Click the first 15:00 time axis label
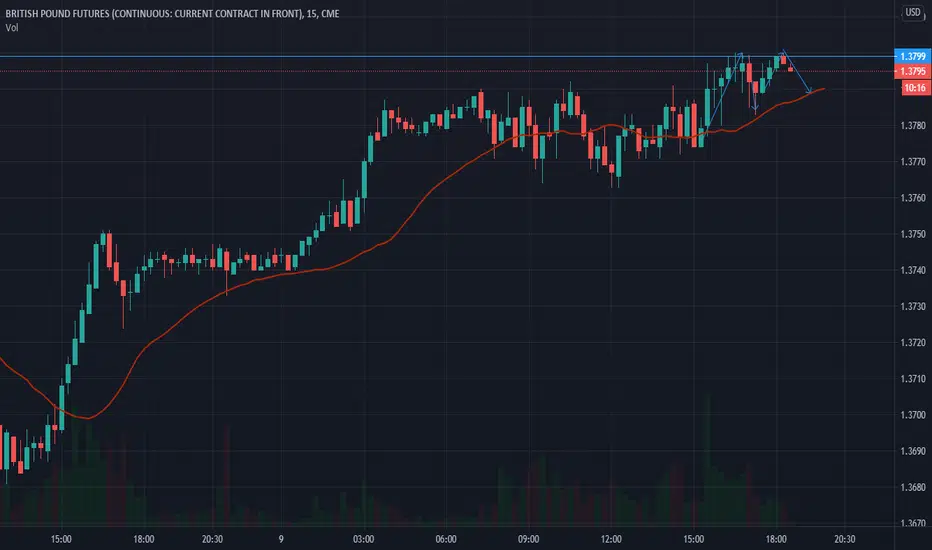 click(x=61, y=539)
